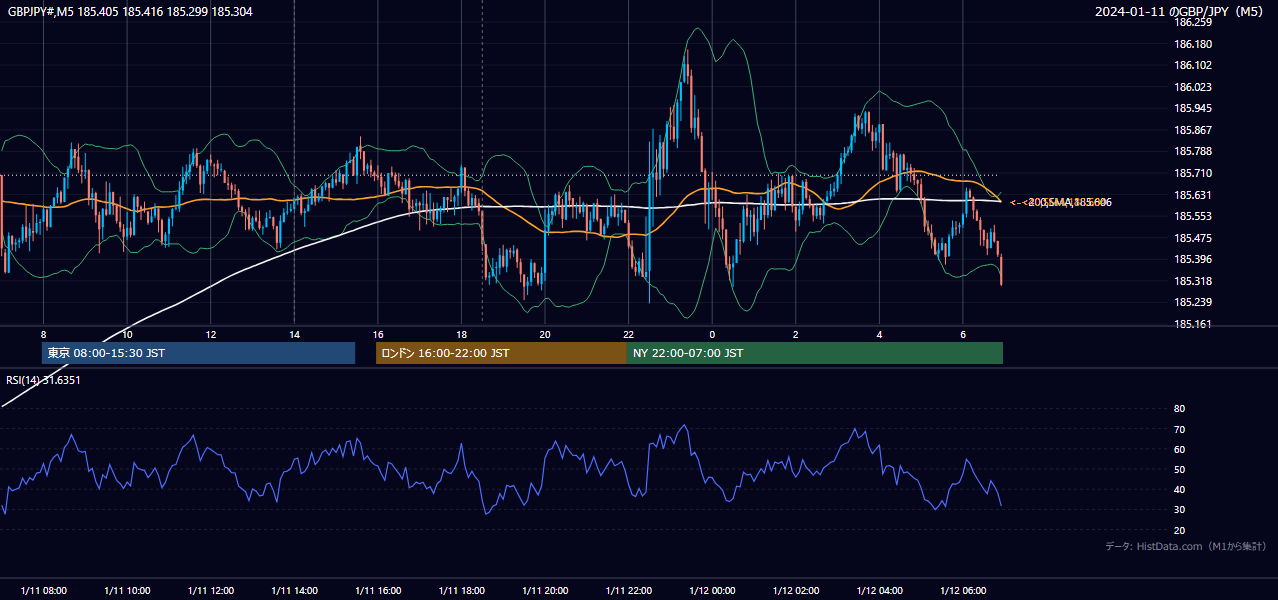This screenshot has width=1278, height=600.
Task: Click bottom time label 1/12 04:00
Action: click(879, 591)
